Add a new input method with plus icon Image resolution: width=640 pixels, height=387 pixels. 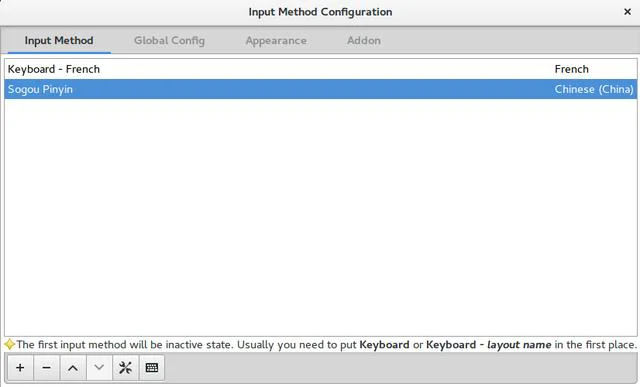pyautogui.click(x=20, y=368)
